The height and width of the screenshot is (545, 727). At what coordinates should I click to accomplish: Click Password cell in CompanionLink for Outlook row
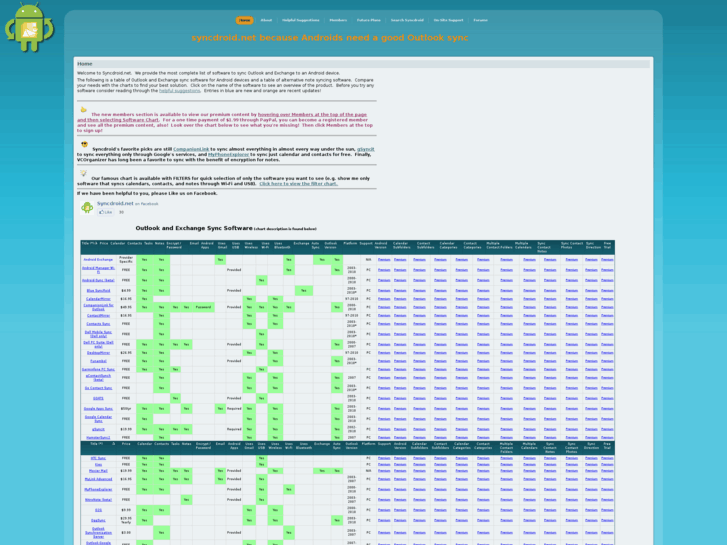(204, 307)
